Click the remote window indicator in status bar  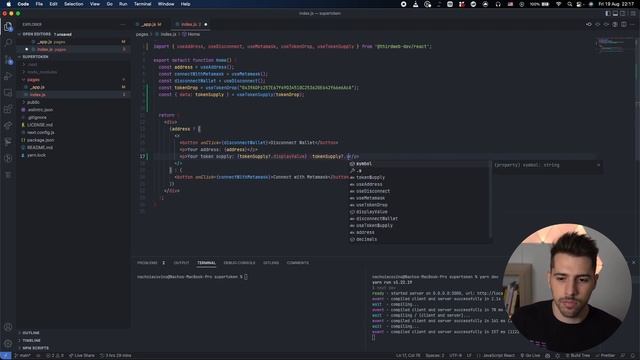pos(5,356)
